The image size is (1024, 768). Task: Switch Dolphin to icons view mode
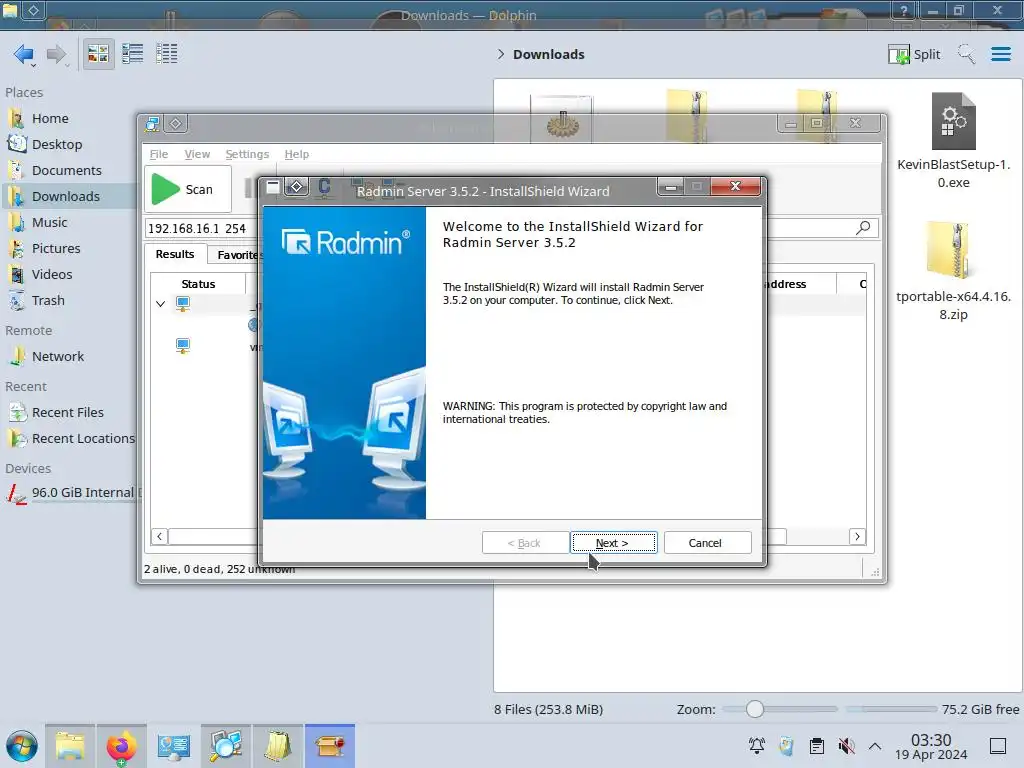(x=98, y=54)
